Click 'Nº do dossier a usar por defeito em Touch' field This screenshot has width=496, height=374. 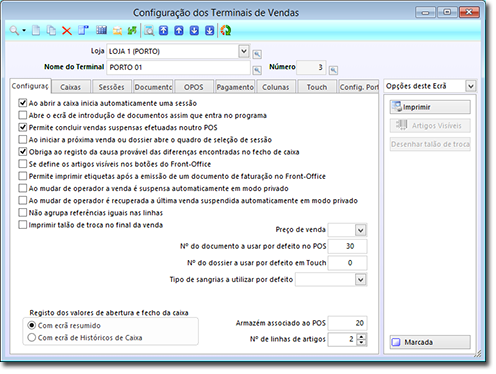(x=347, y=263)
